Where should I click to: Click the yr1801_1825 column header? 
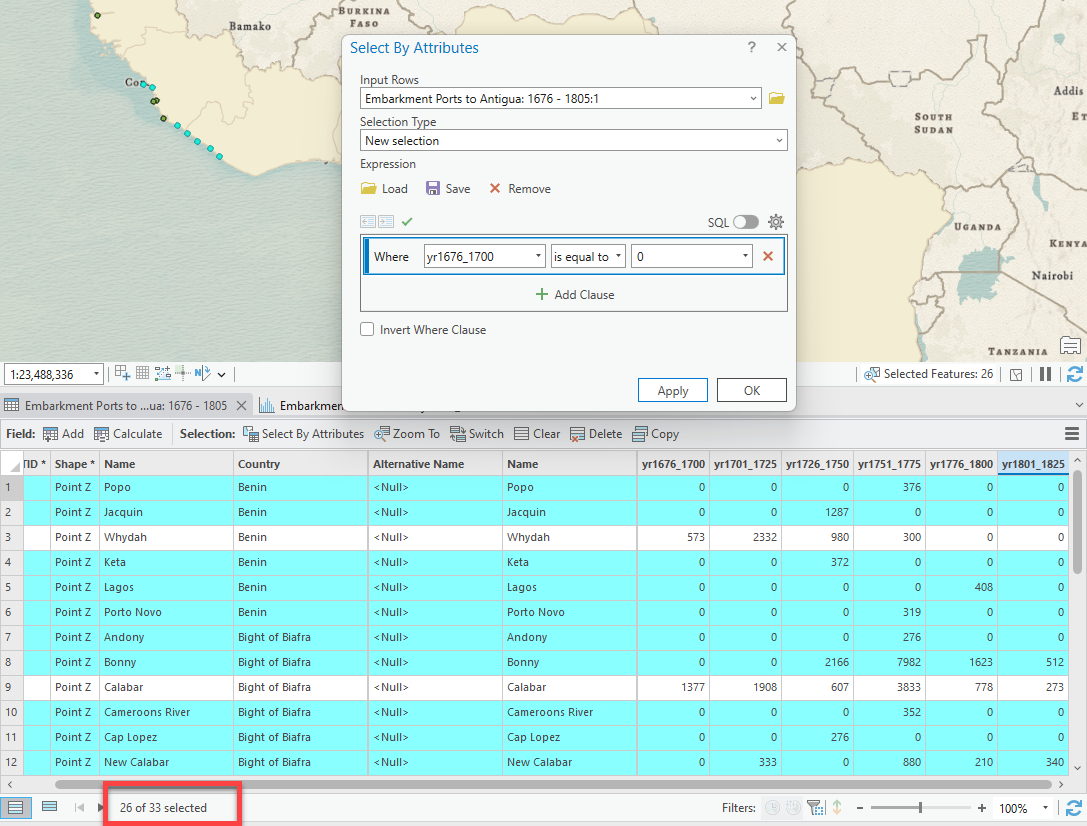(1033, 464)
